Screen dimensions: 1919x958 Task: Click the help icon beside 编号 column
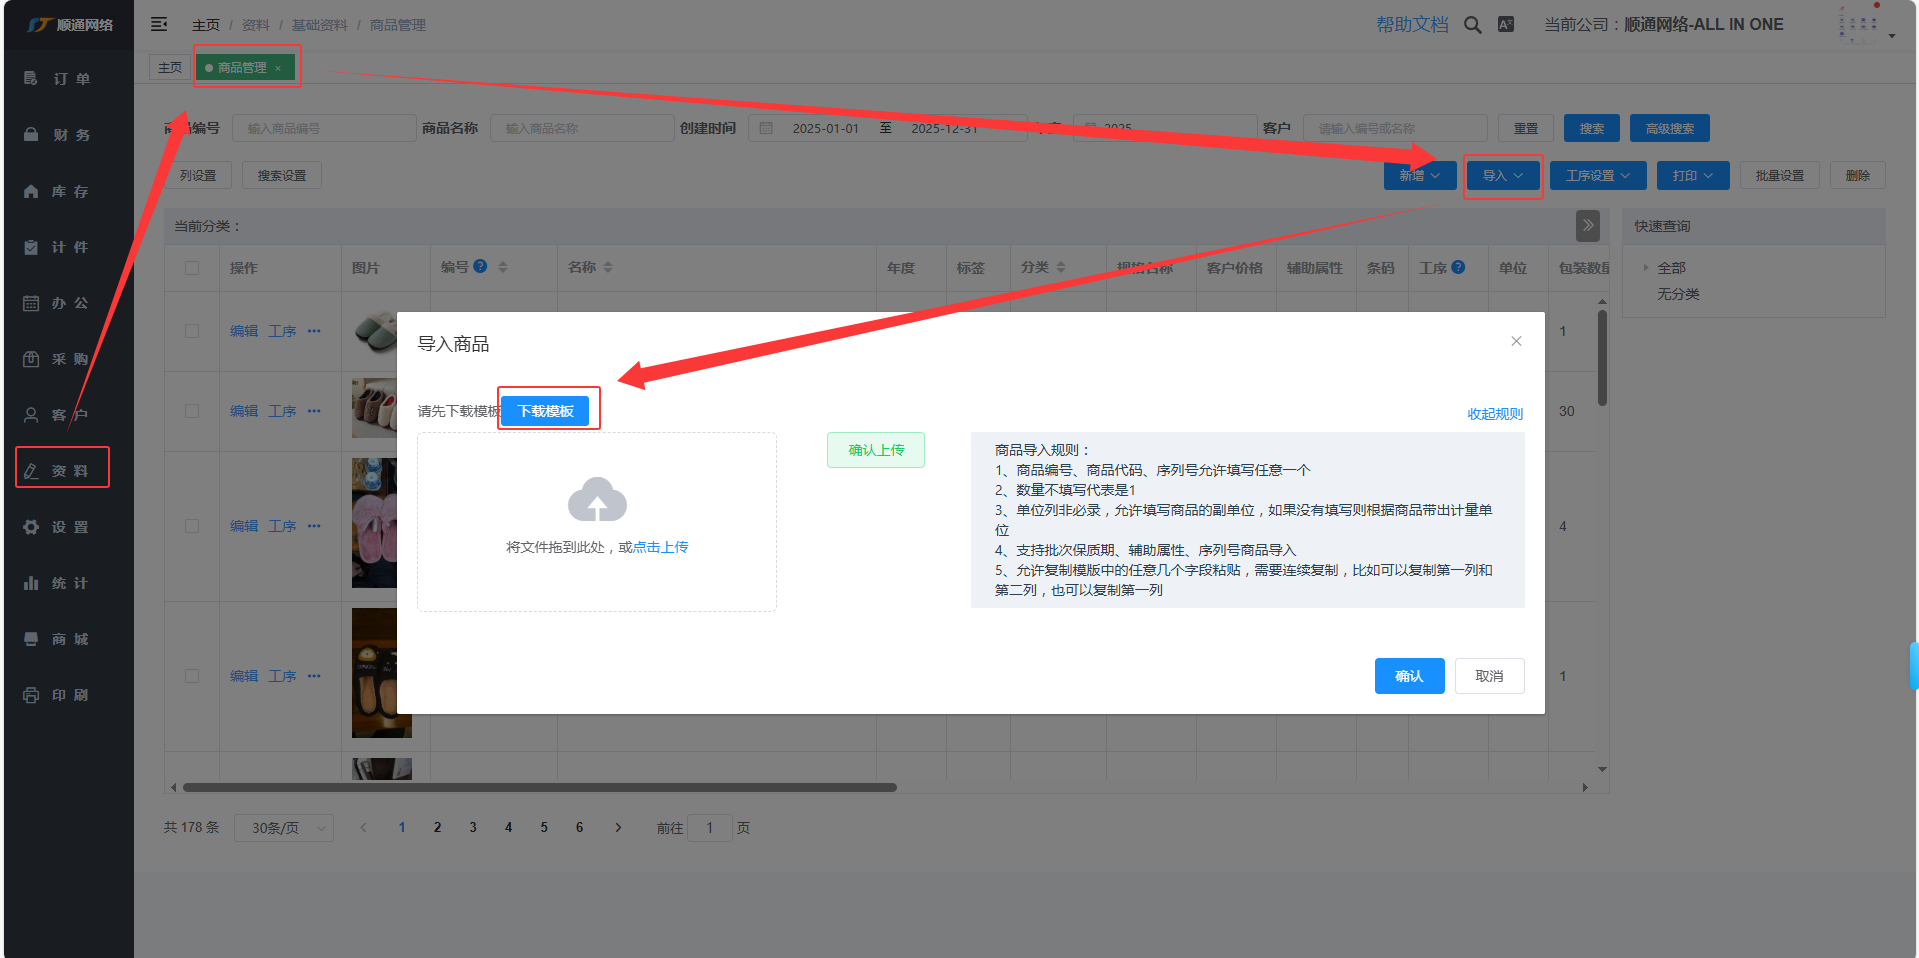tap(481, 267)
